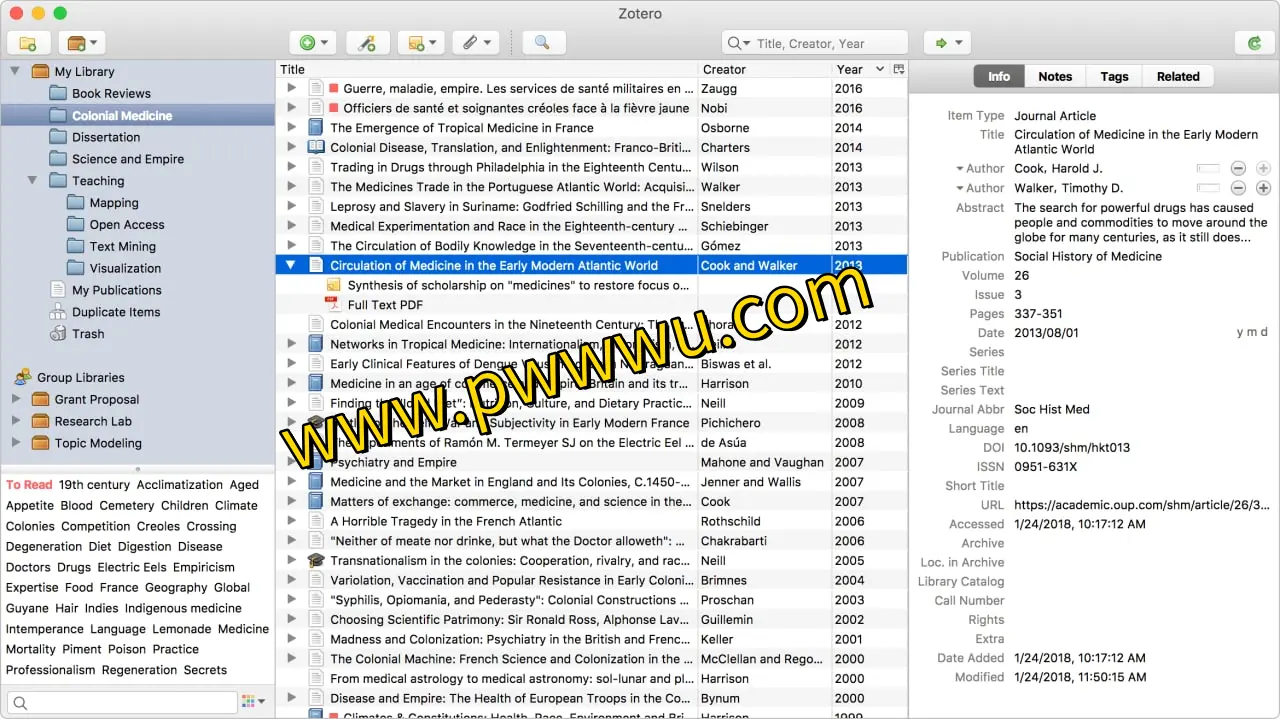Image resolution: width=1280 pixels, height=719 pixels.
Task: Switch to the Tags tab
Action: 1114,76
